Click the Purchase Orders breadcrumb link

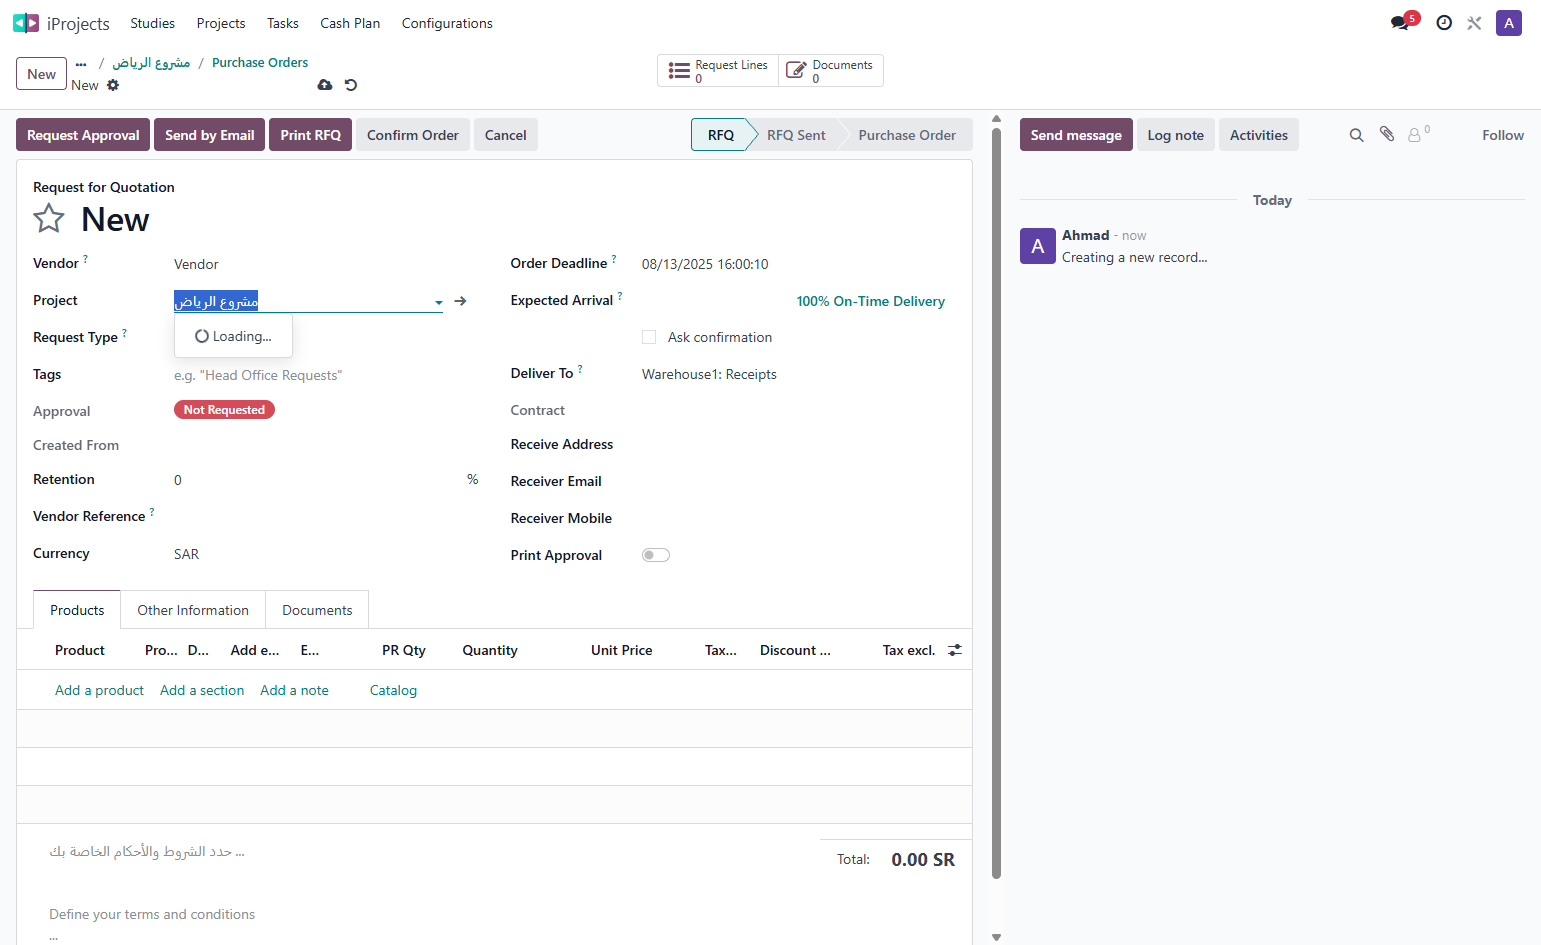point(260,62)
